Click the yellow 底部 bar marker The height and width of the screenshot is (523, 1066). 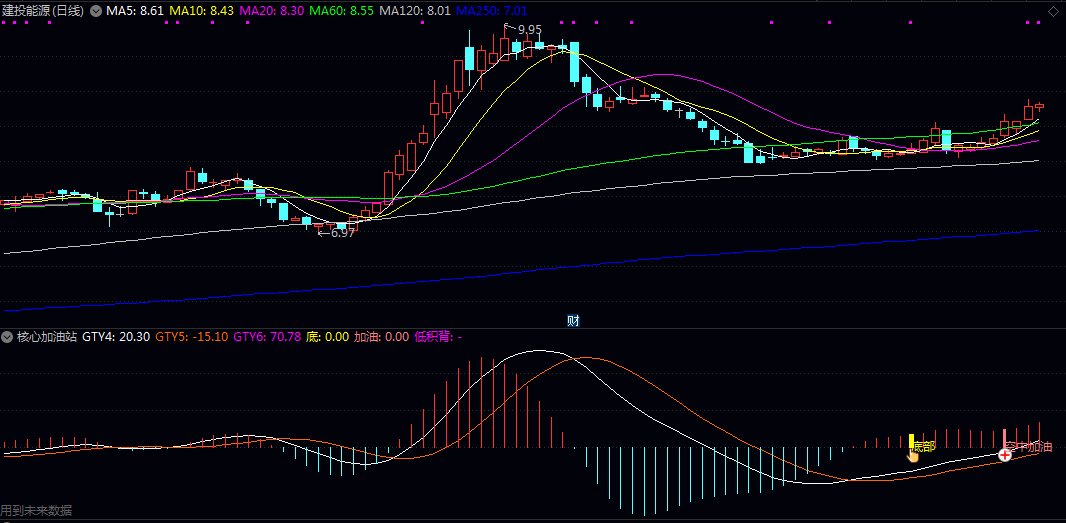[x=912, y=440]
